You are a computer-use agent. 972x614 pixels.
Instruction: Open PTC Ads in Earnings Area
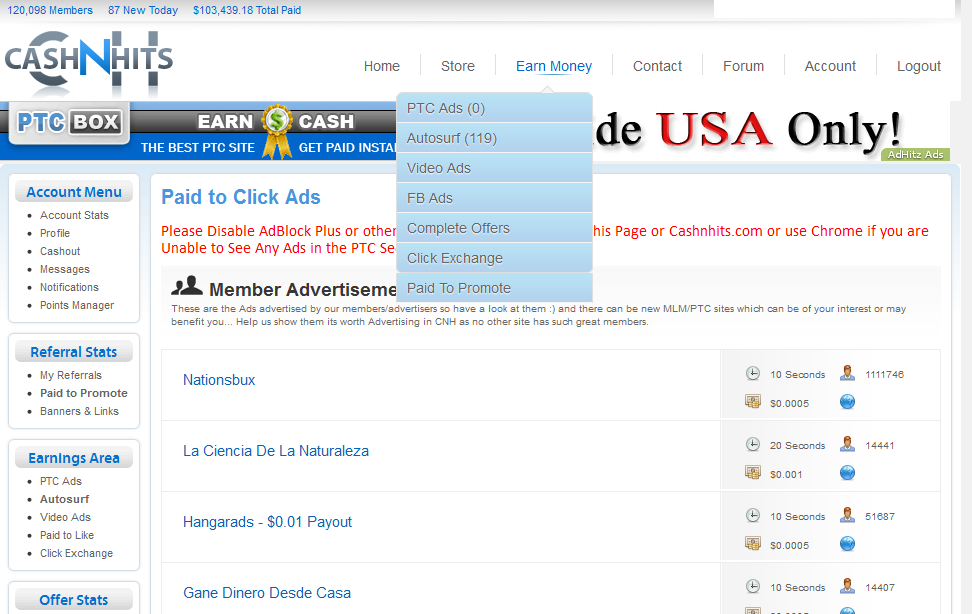click(x=61, y=481)
